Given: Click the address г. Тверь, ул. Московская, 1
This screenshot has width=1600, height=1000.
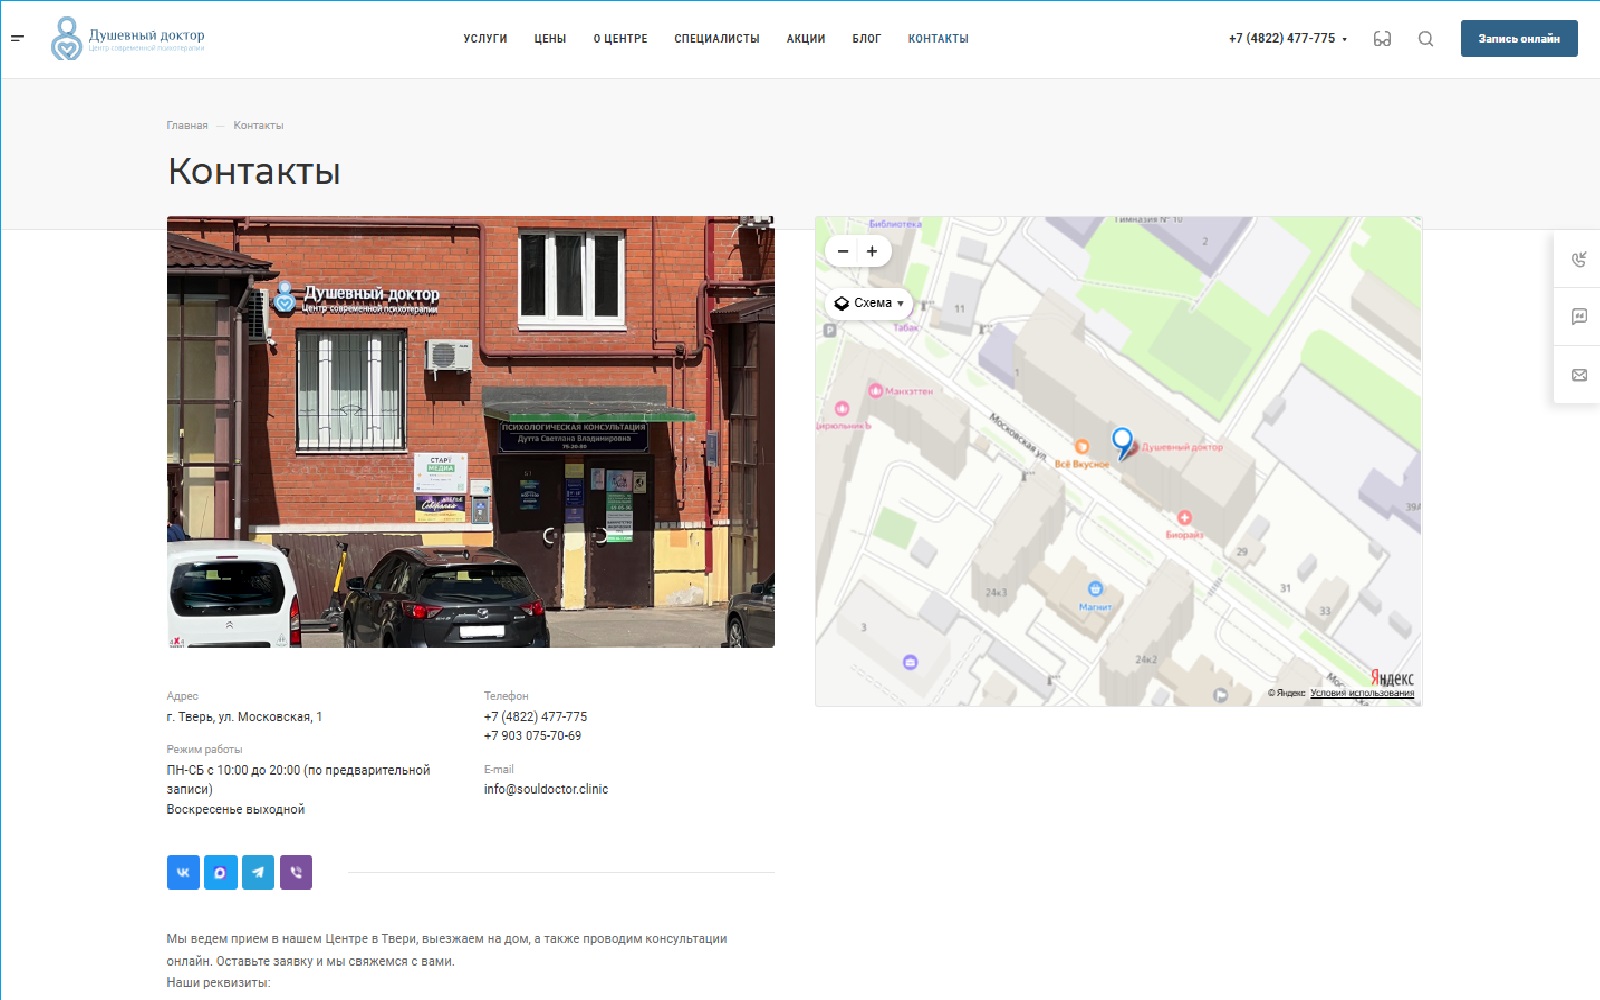Looking at the screenshot, I should [244, 717].
